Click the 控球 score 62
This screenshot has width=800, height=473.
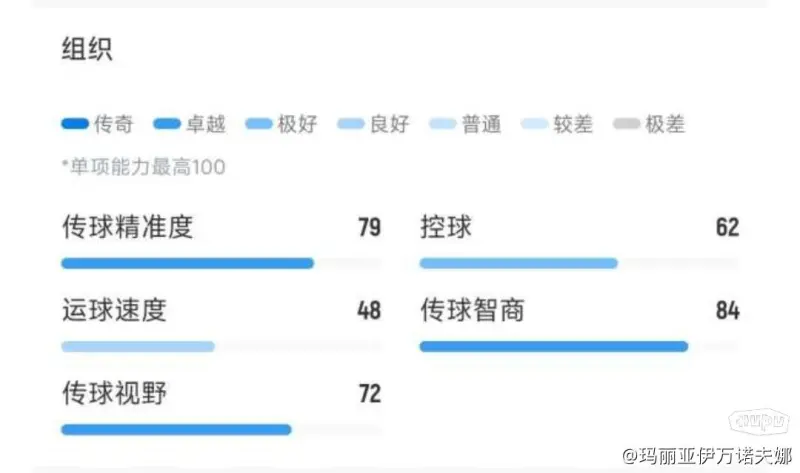click(728, 227)
